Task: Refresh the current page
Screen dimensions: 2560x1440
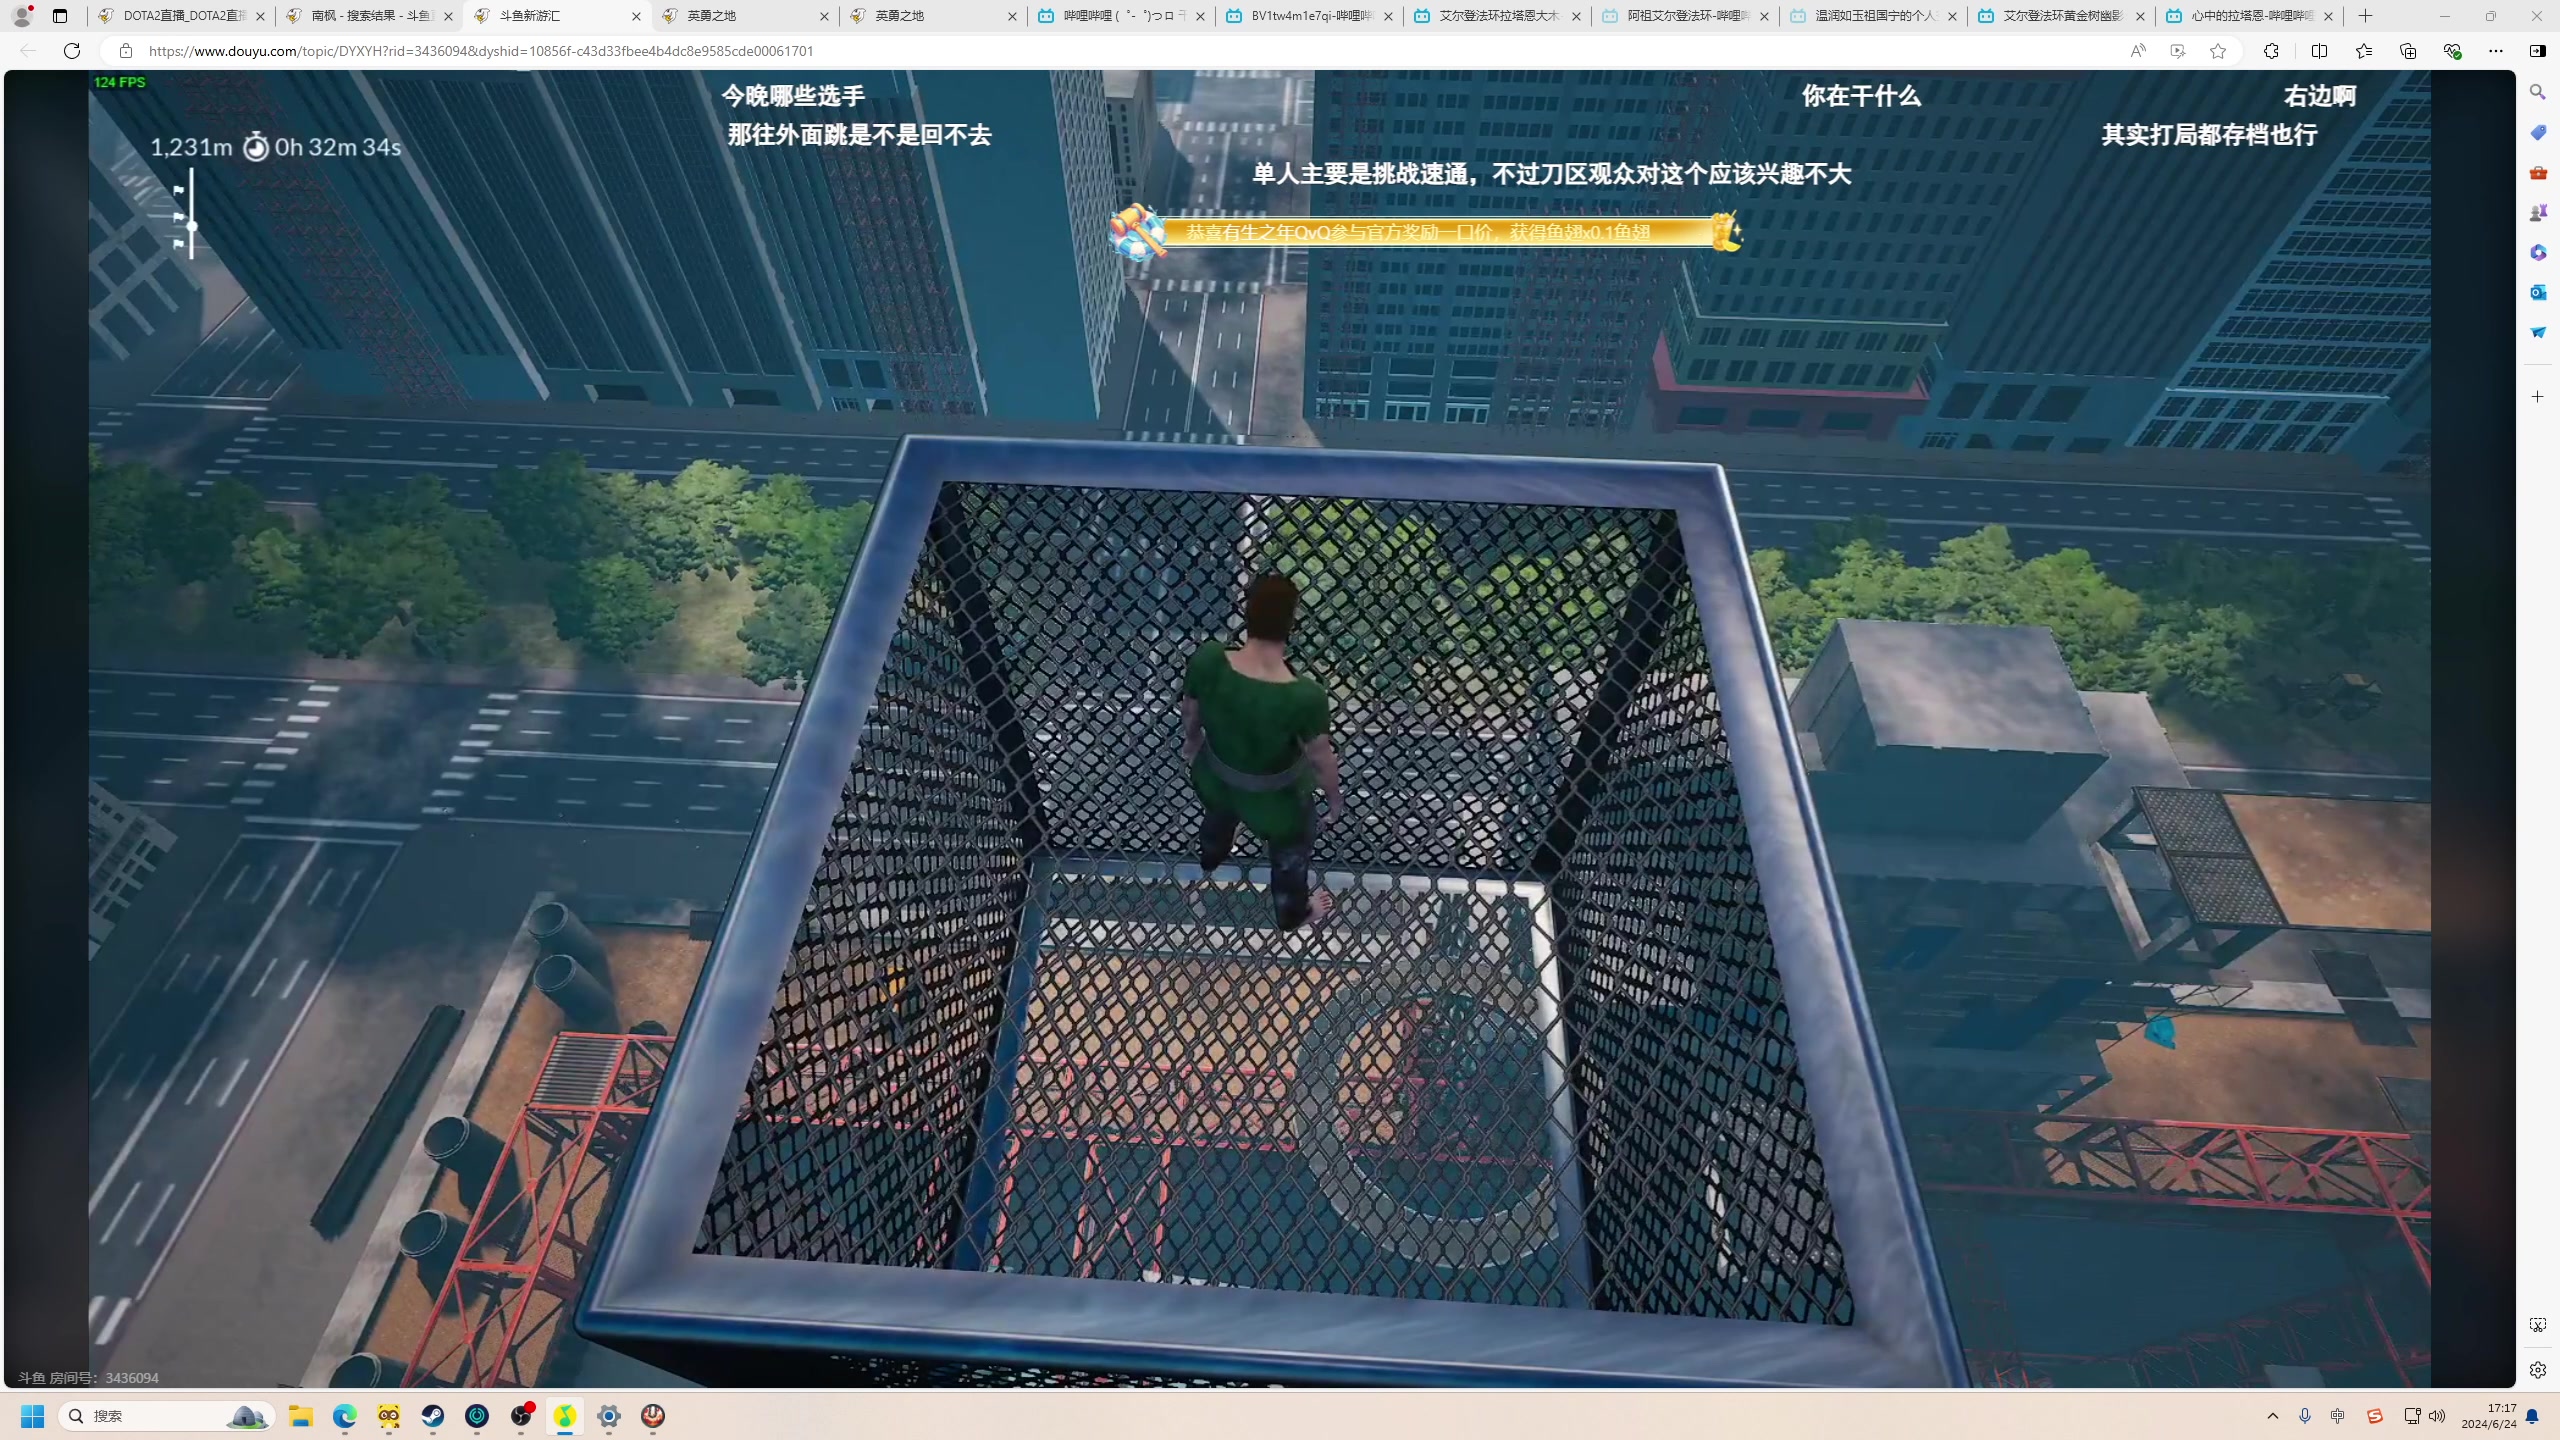Action: (x=72, y=51)
